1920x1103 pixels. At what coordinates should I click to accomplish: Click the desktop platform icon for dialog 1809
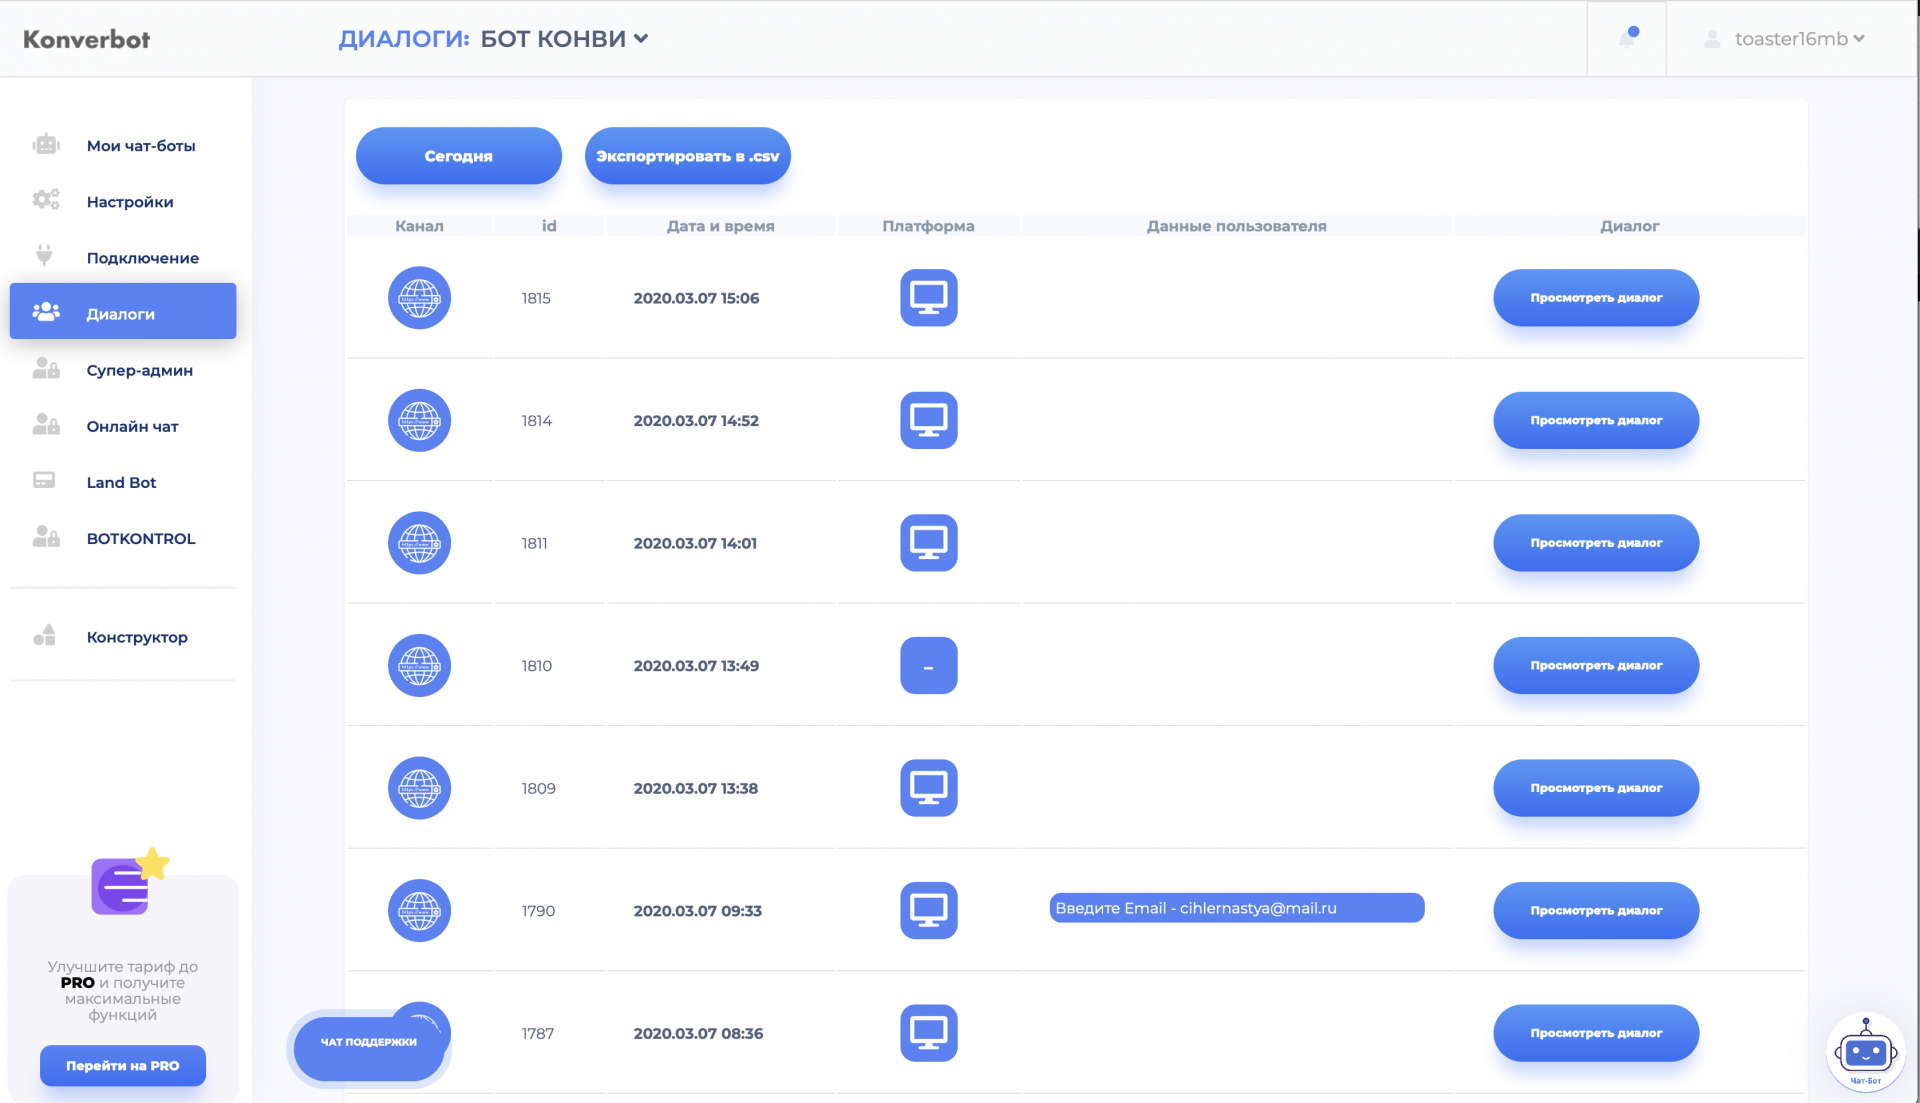point(928,788)
